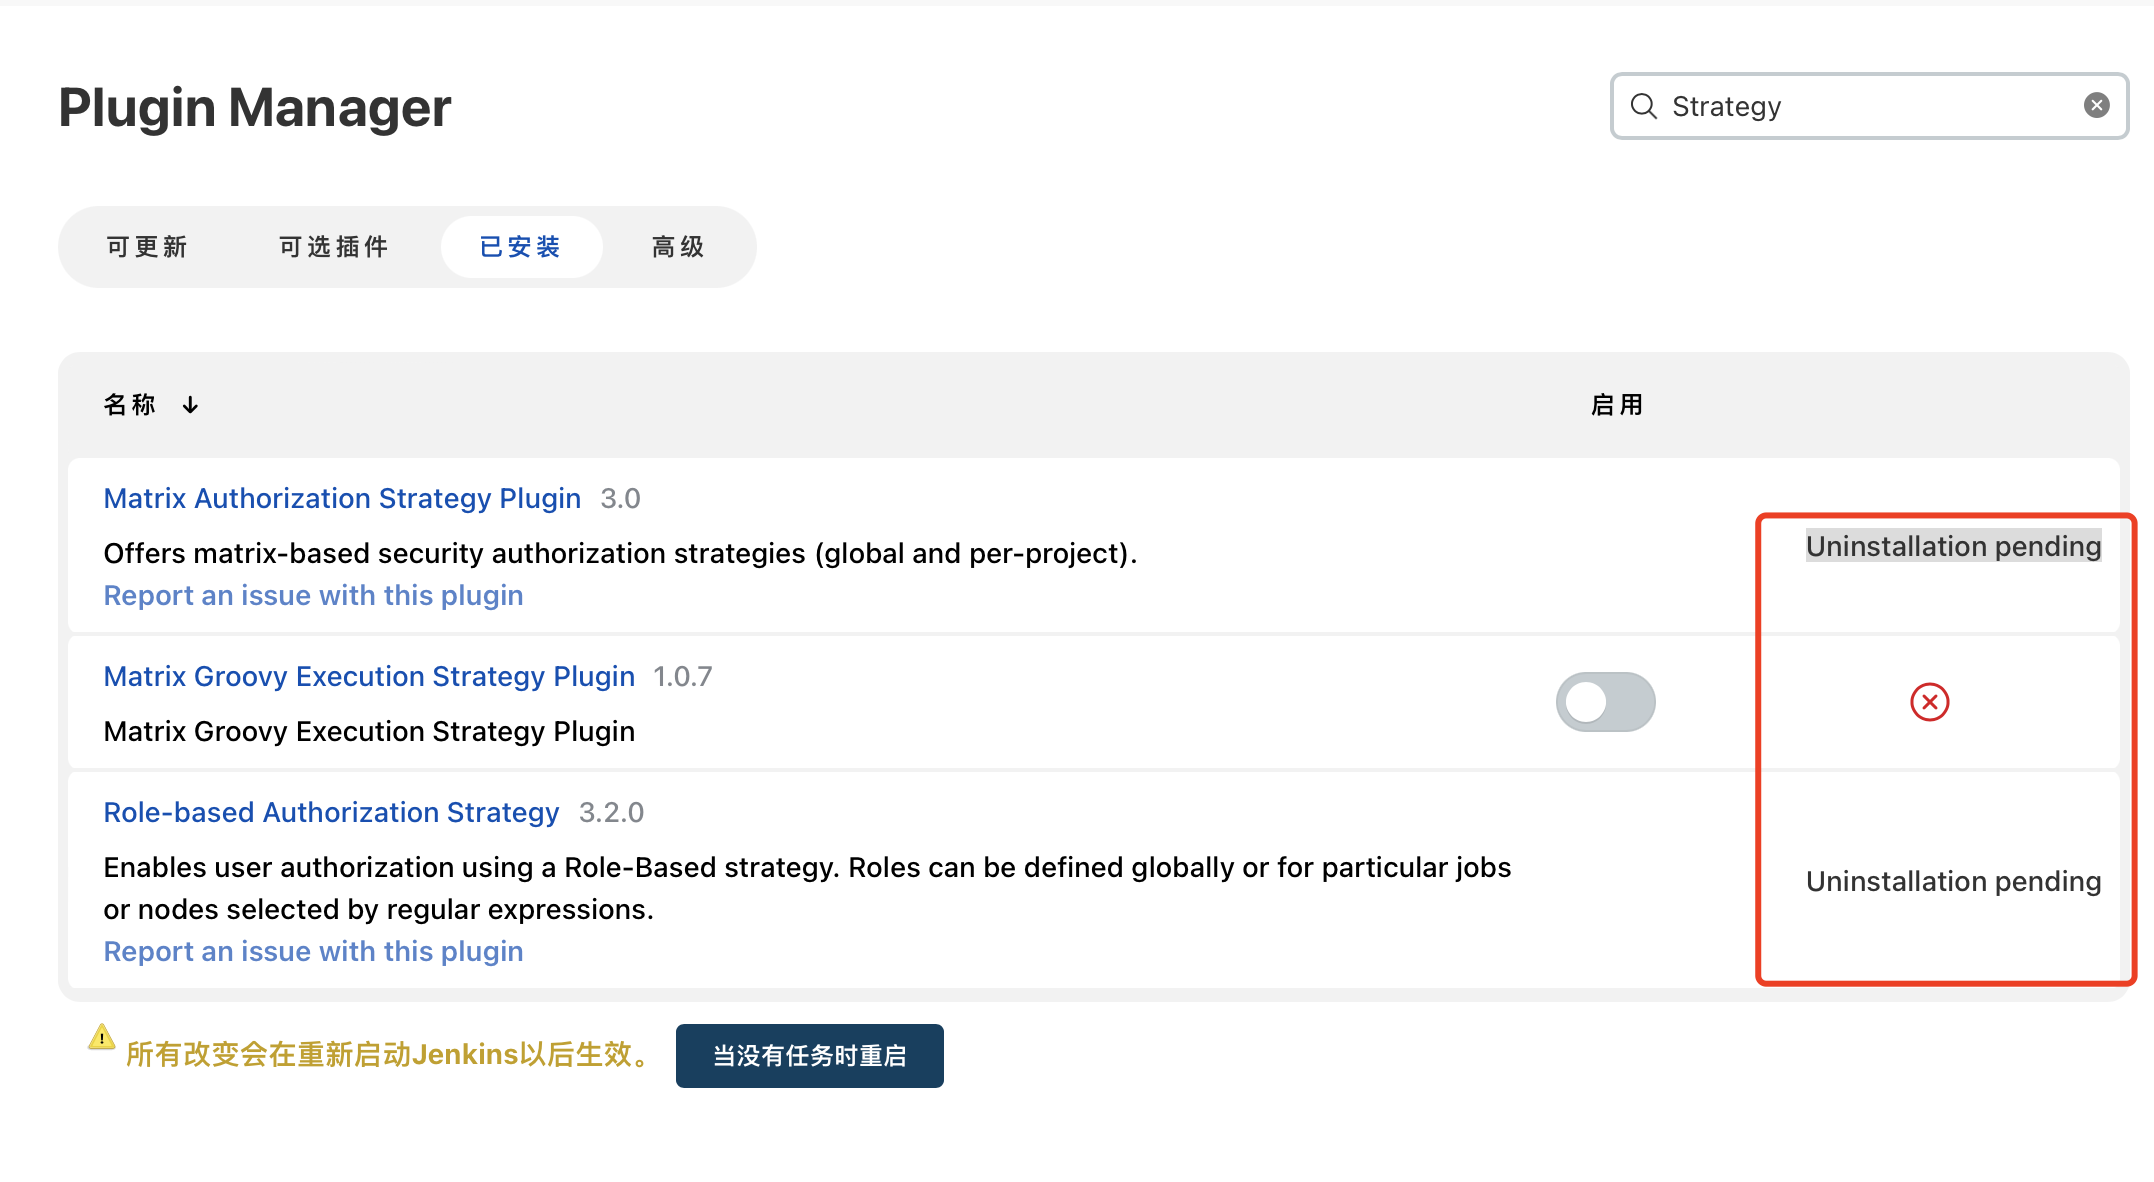Sort plugins by 名称 column header
Image resolution: width=2154 pixels, height=1182 pixels.
tap(130, 405)
